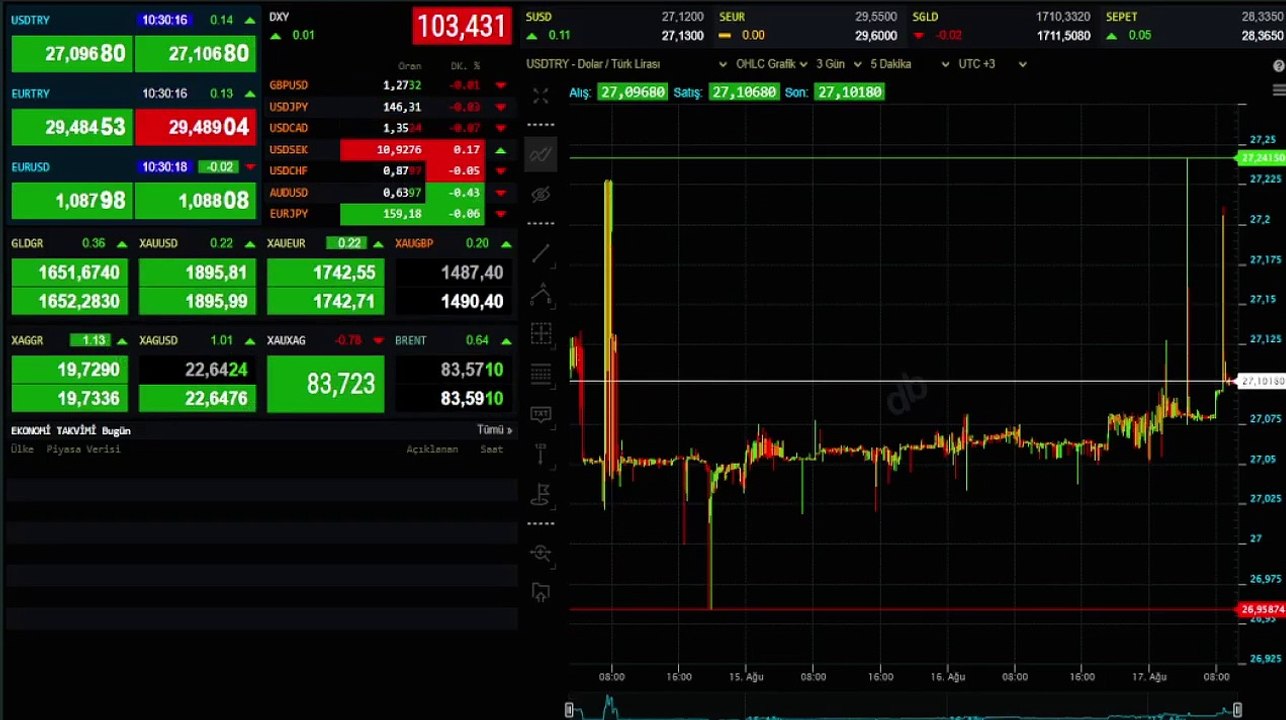Select the flag marker tool
The width and height of the screenshot is (1286, 720).
pyautogui.click(x=541, y=494)
